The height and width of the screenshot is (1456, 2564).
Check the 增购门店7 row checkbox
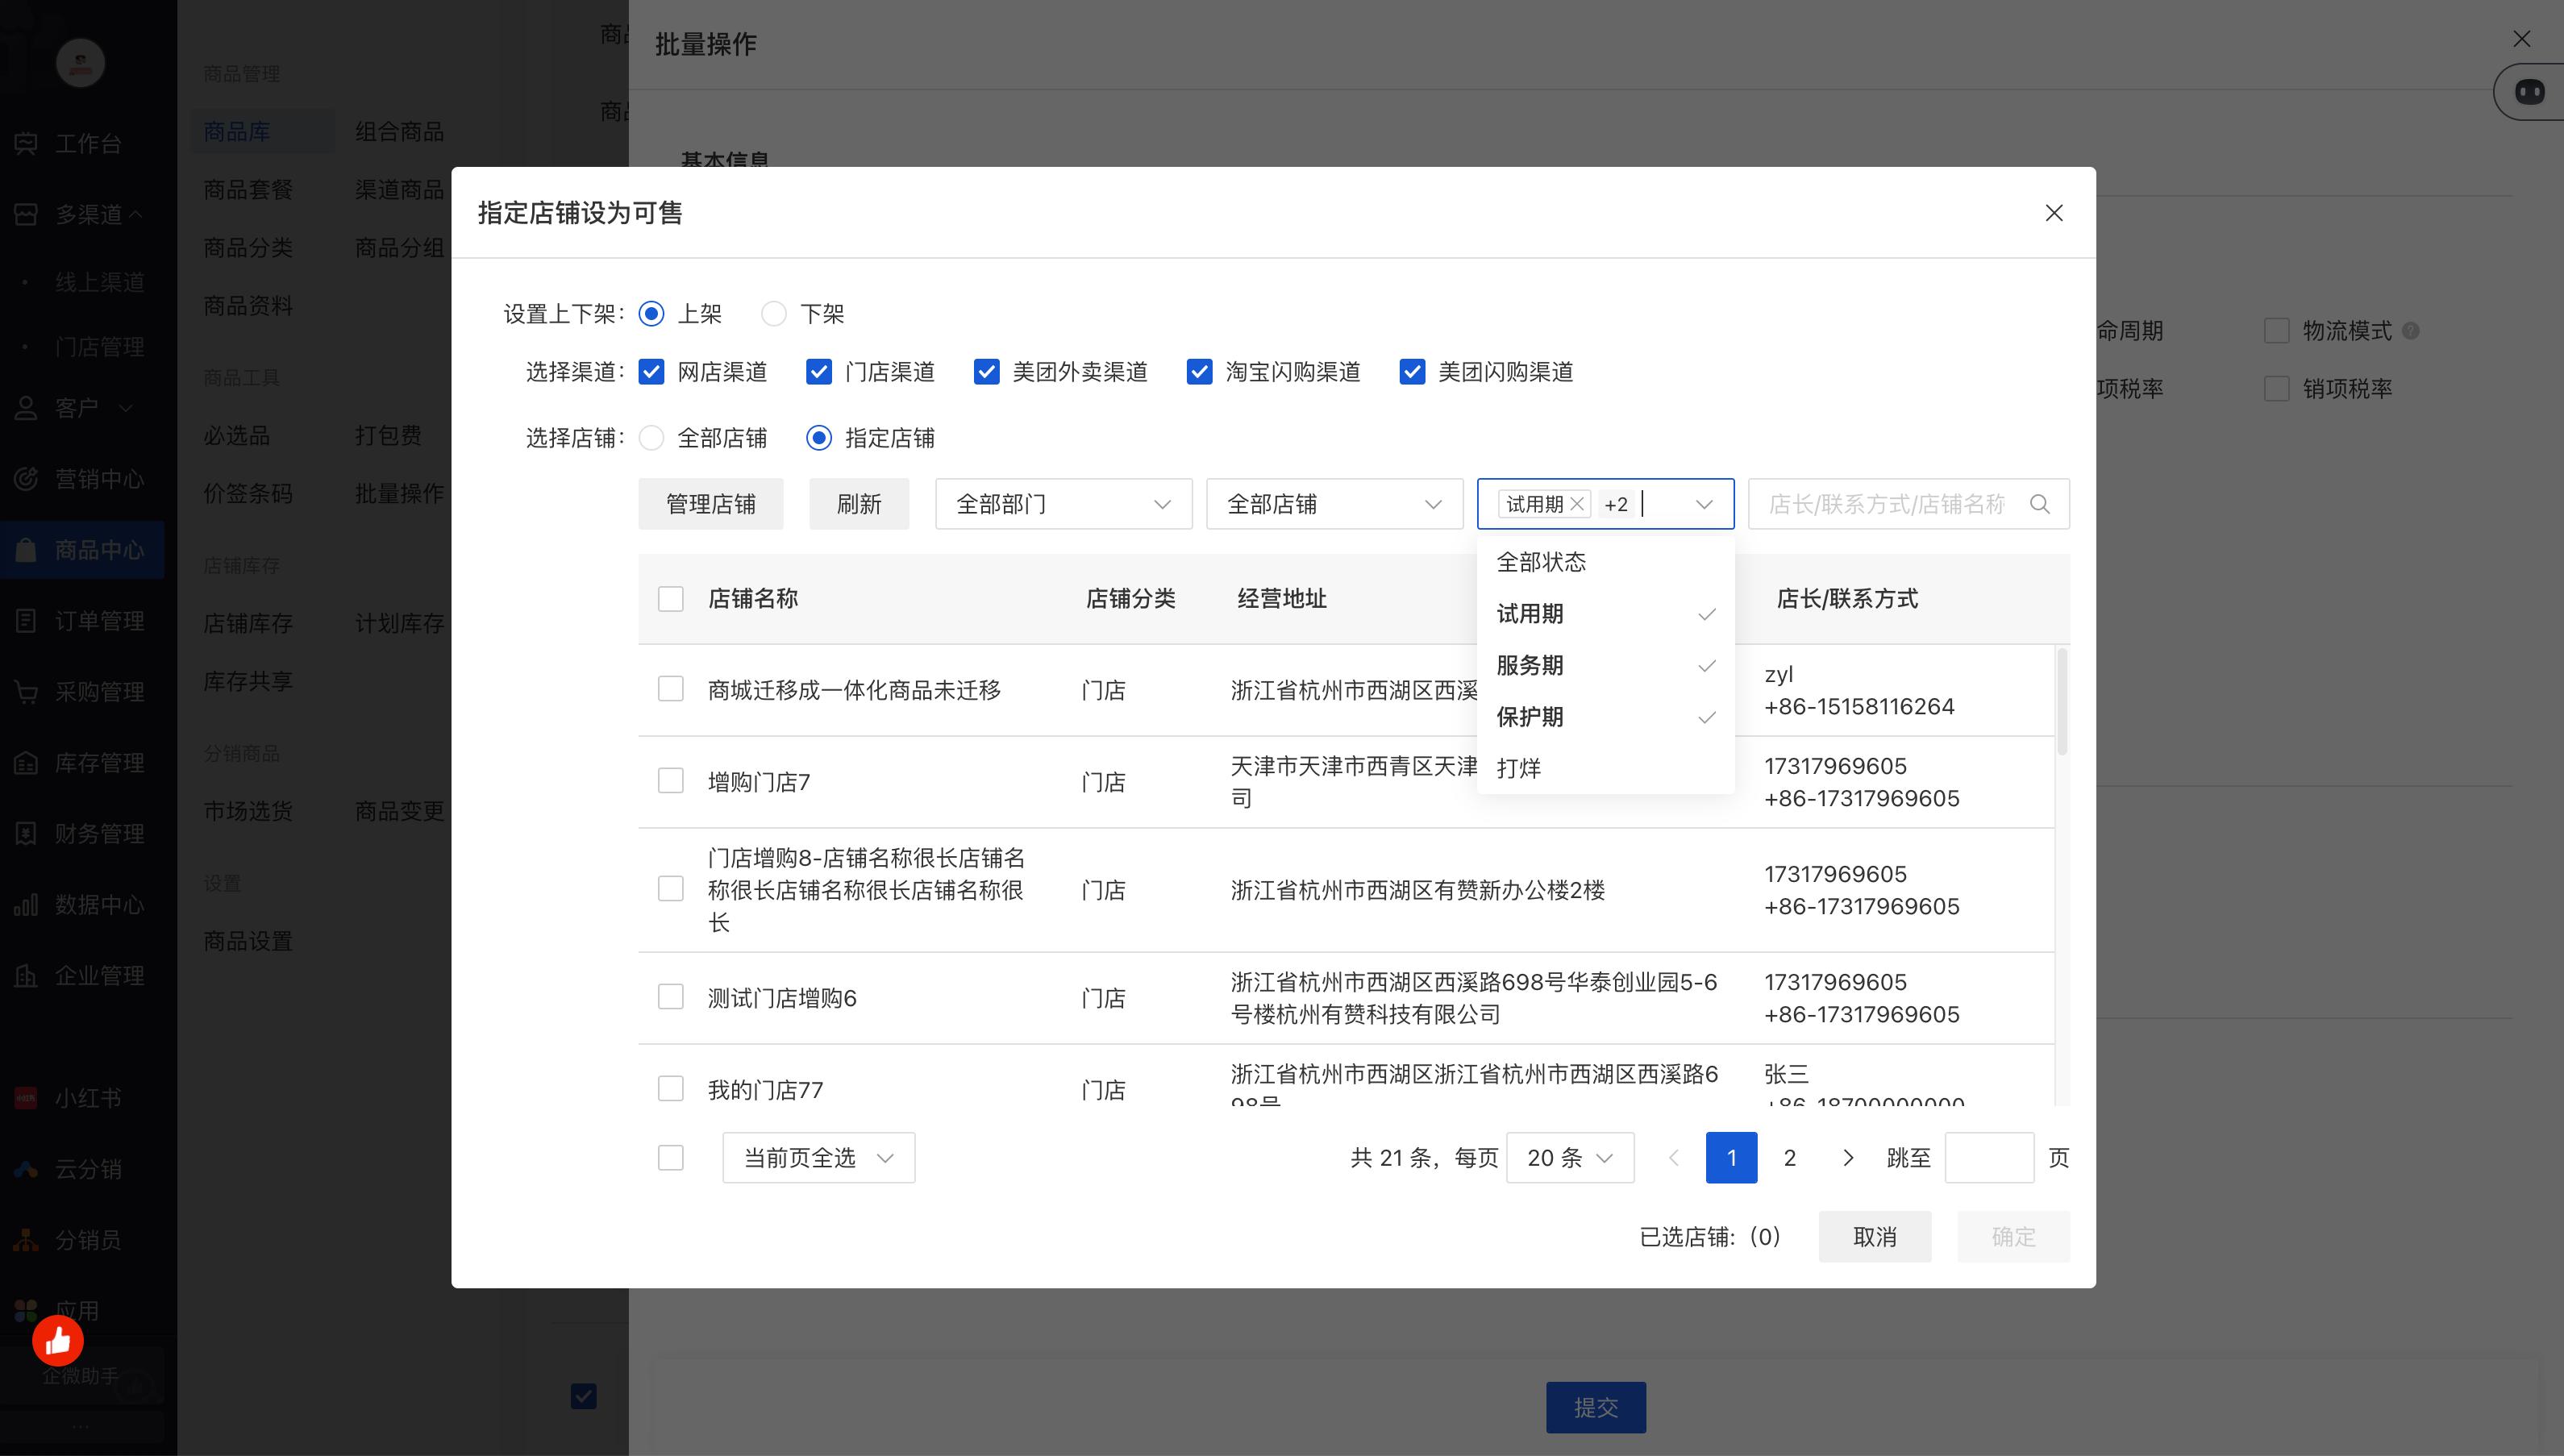(x=671, y=781)
